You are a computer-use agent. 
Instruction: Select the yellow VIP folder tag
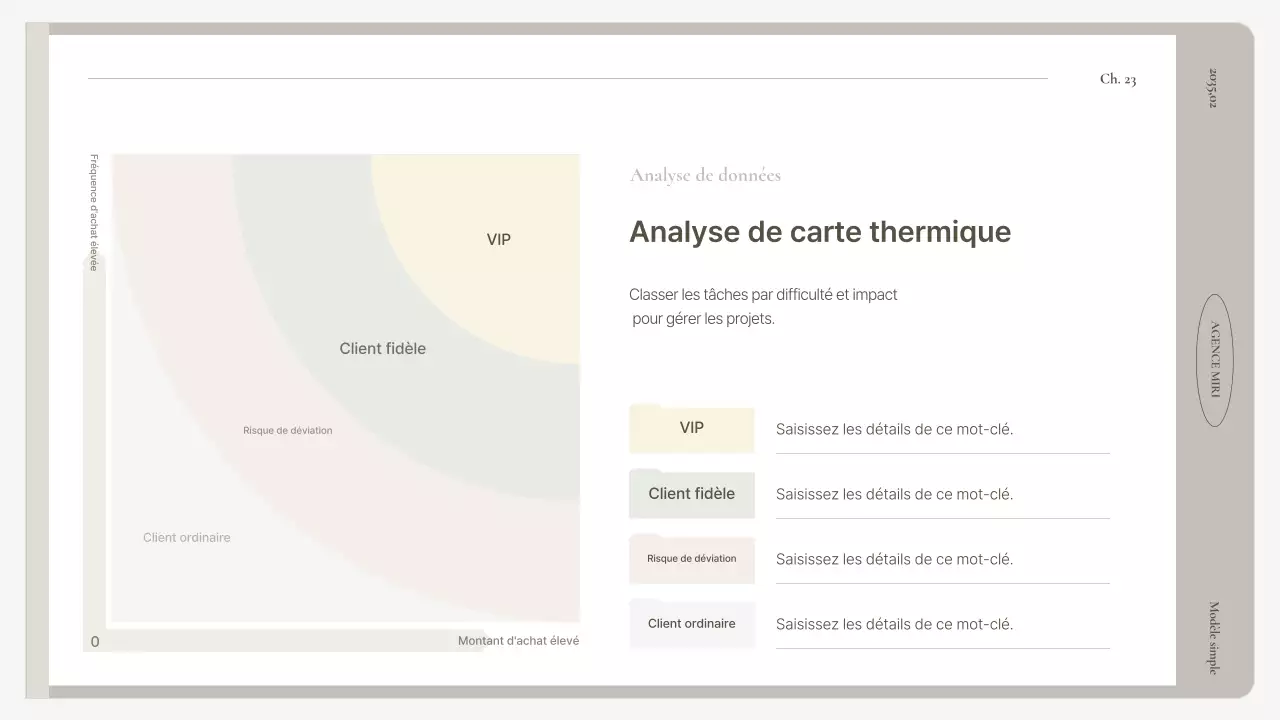click(x=691, y=428)
